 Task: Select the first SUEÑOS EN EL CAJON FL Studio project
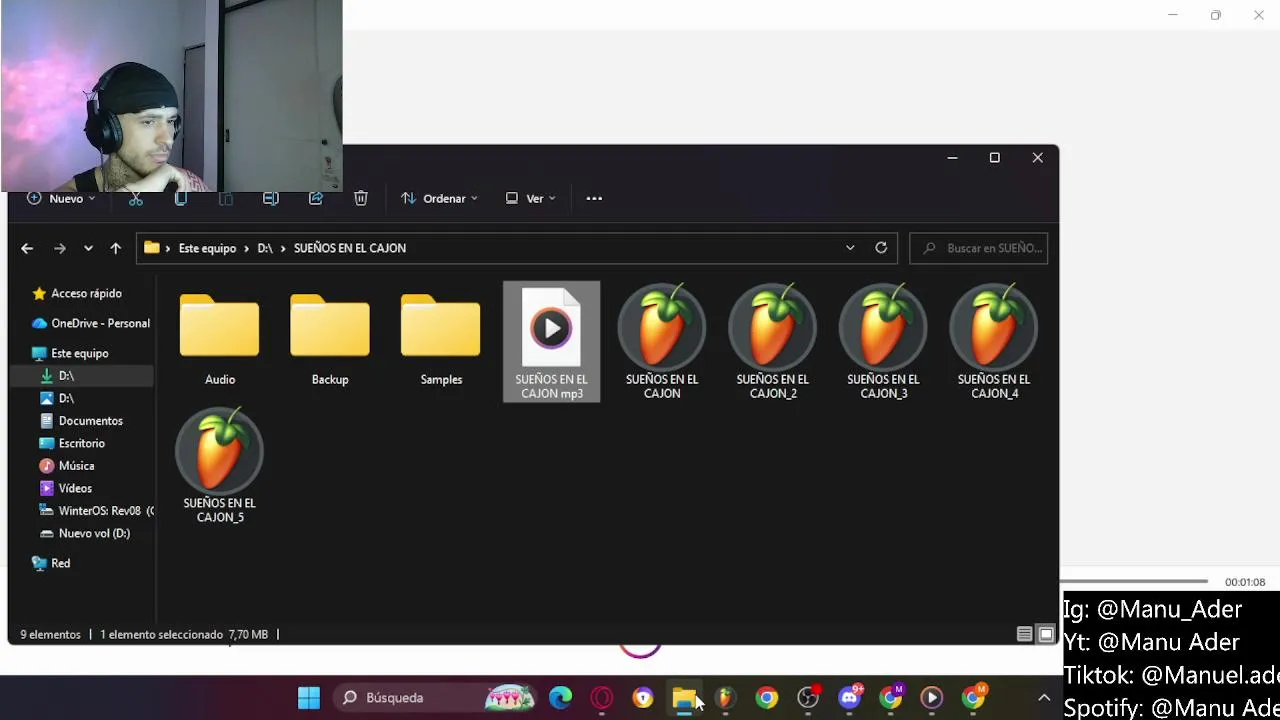tap(662, 342)
